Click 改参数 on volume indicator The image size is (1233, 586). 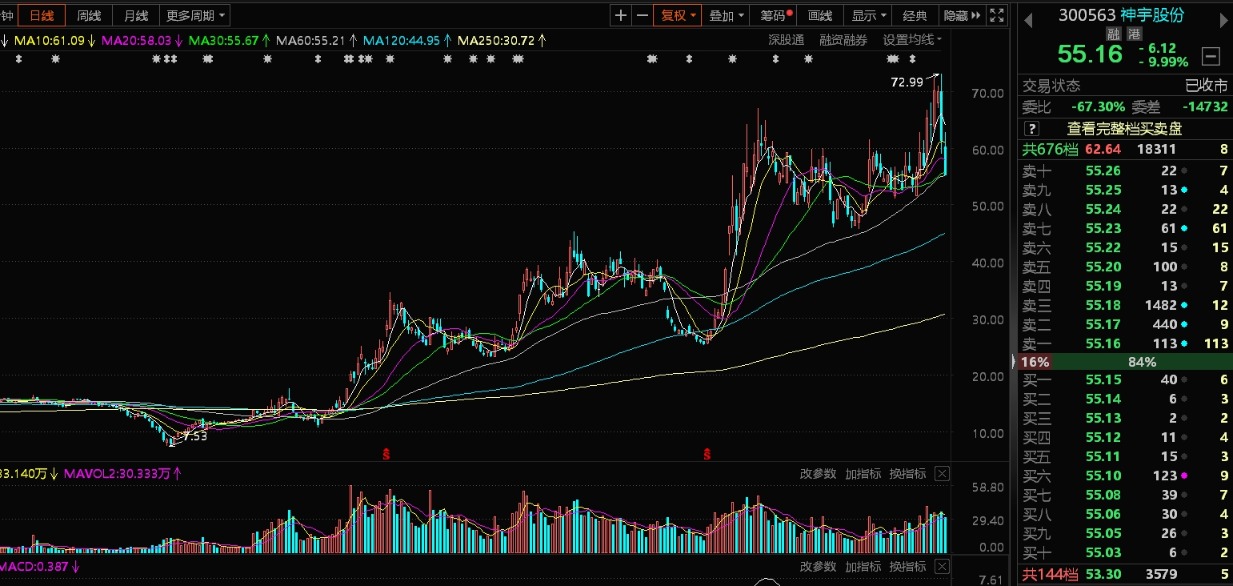pyautogui.click(x=818, y=473)
